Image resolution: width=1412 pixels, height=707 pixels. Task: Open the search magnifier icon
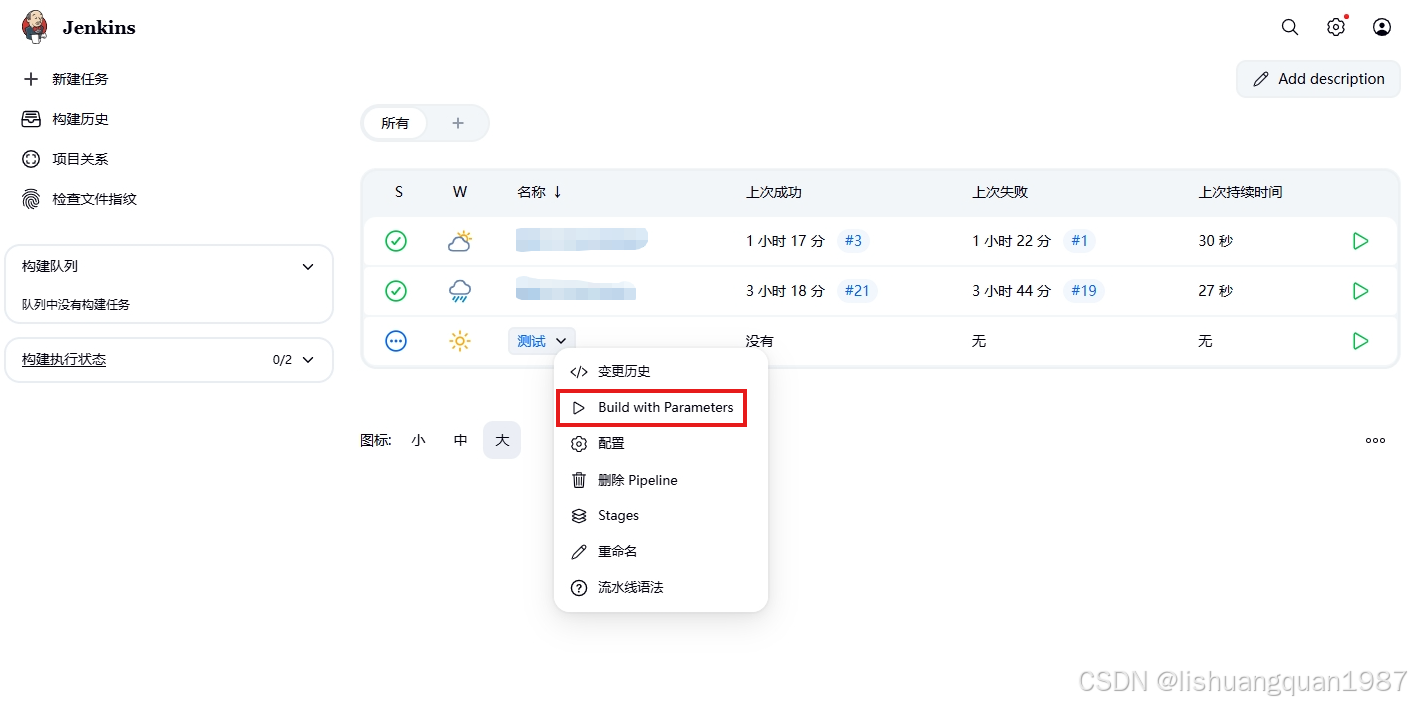(1290, 27)
